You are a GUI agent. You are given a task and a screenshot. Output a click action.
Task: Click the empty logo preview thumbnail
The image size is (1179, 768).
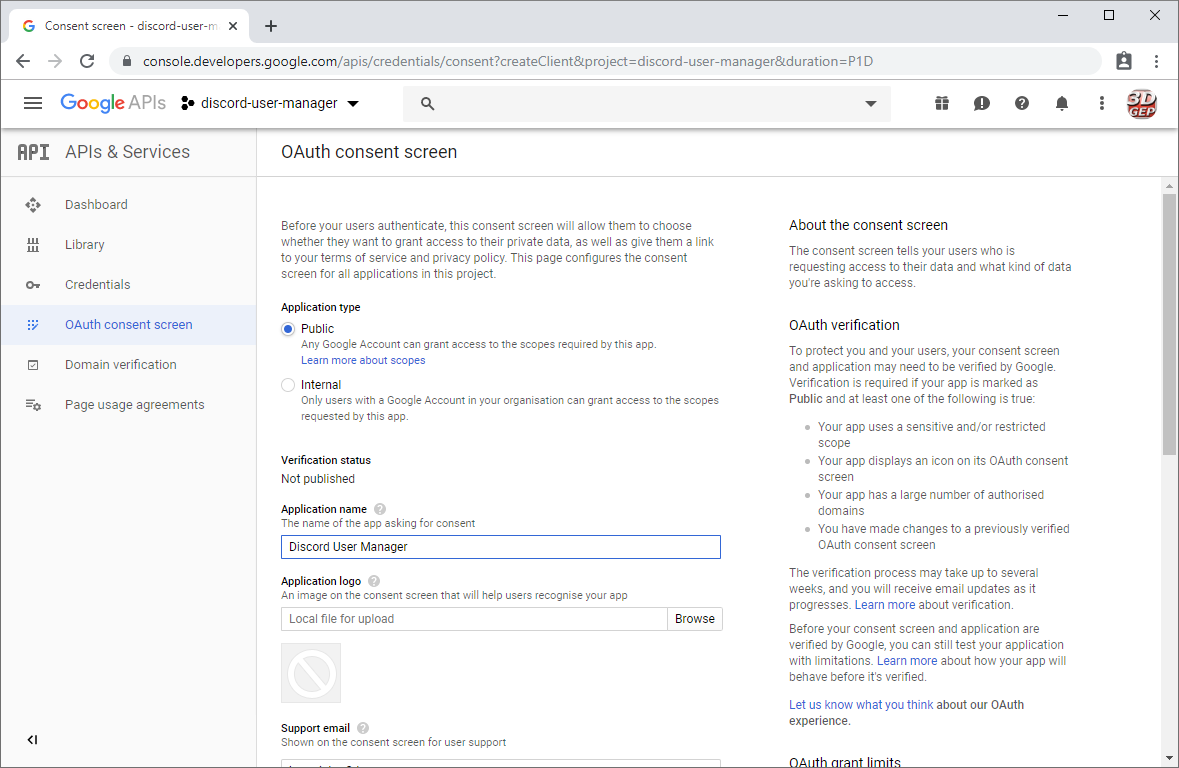tap(311, 673)
